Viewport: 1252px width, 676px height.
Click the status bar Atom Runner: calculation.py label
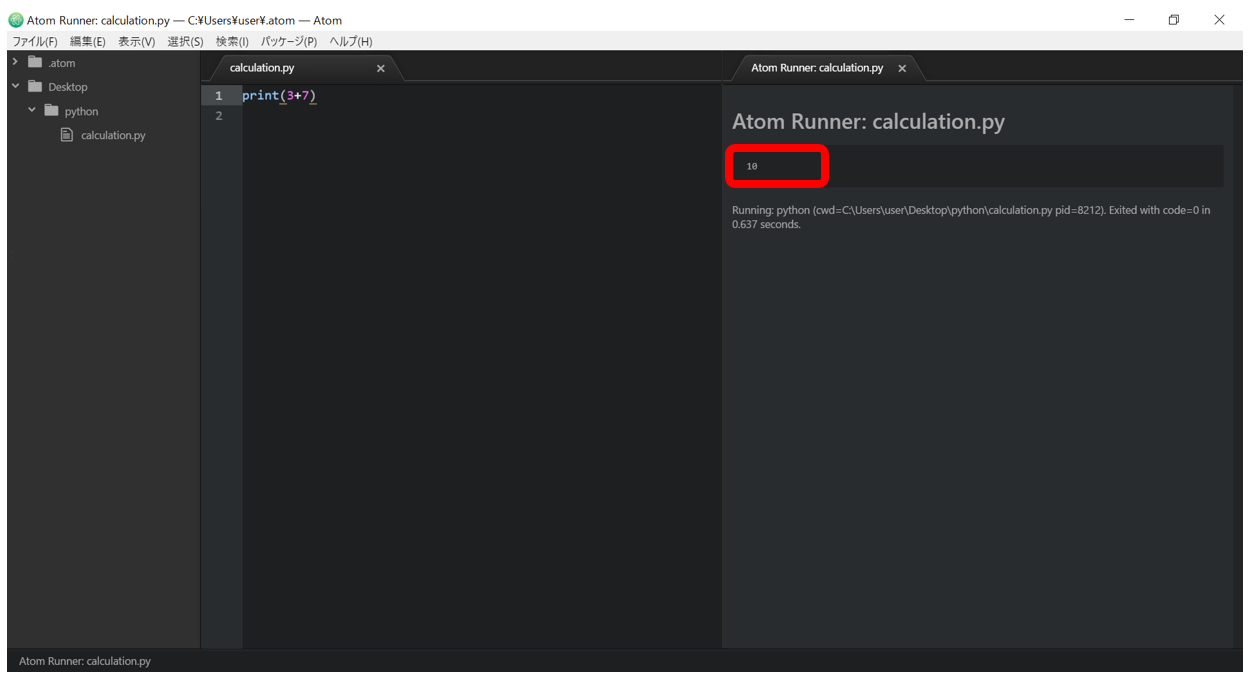85,661
